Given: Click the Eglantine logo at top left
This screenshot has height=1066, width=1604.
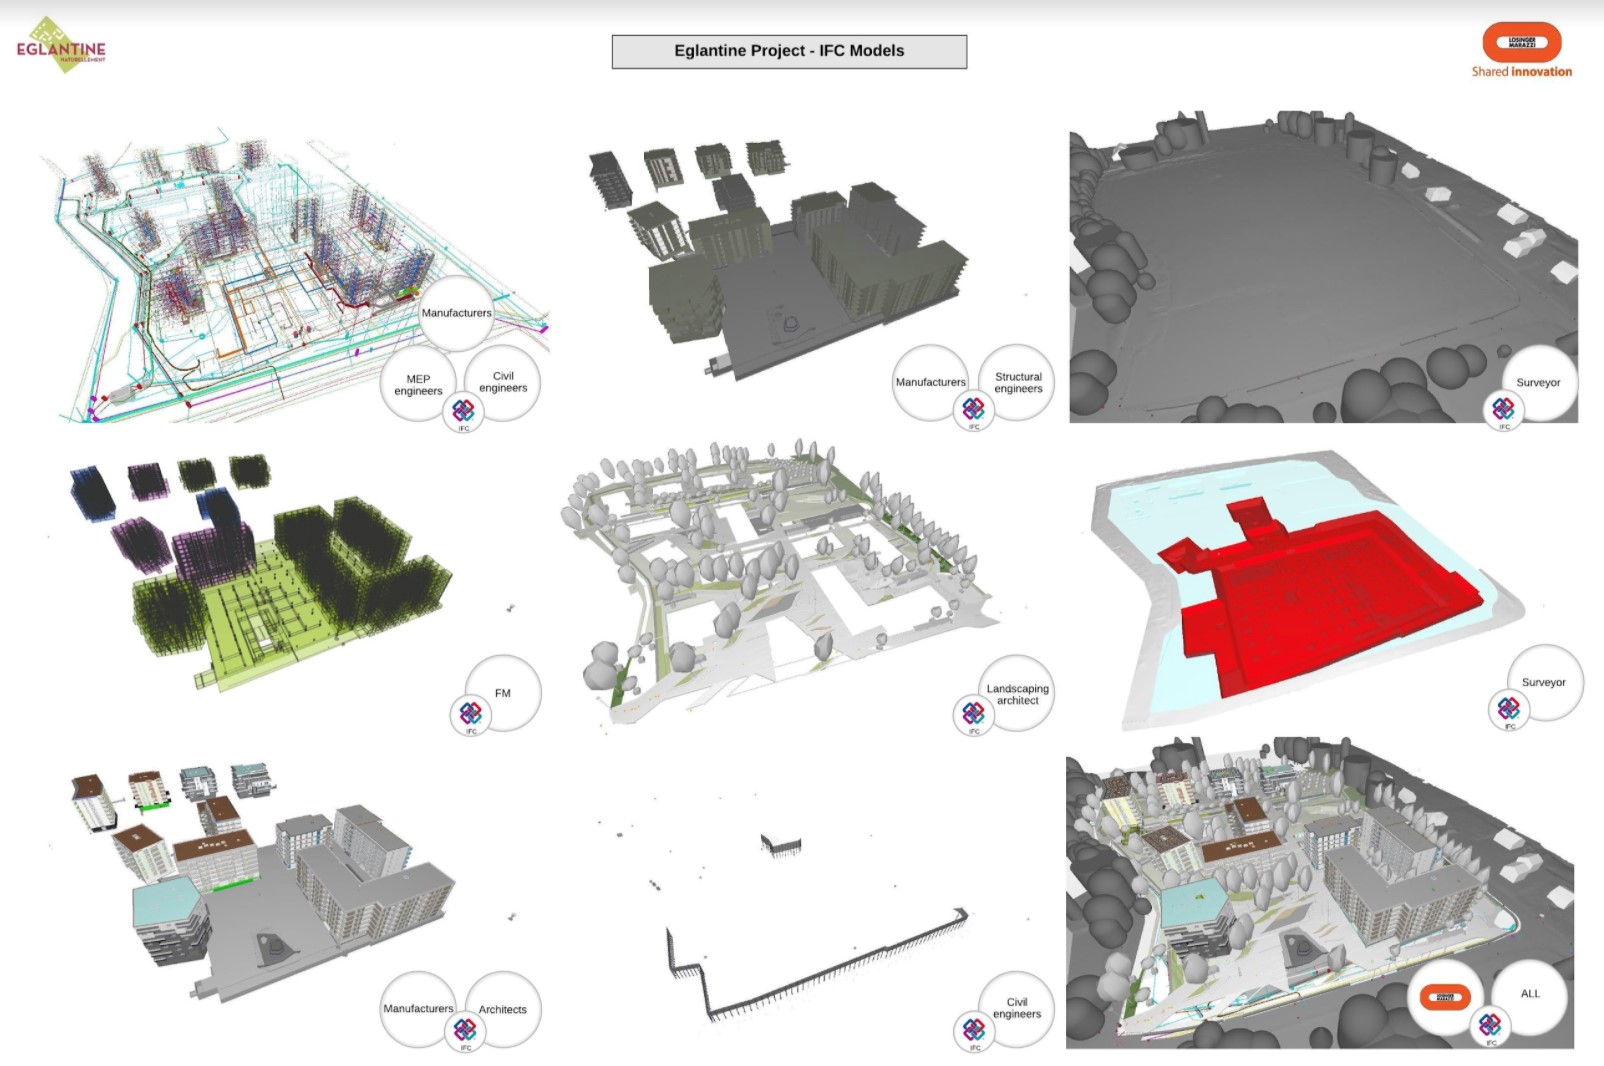Looking at the screenshot, I should [61, 46].
